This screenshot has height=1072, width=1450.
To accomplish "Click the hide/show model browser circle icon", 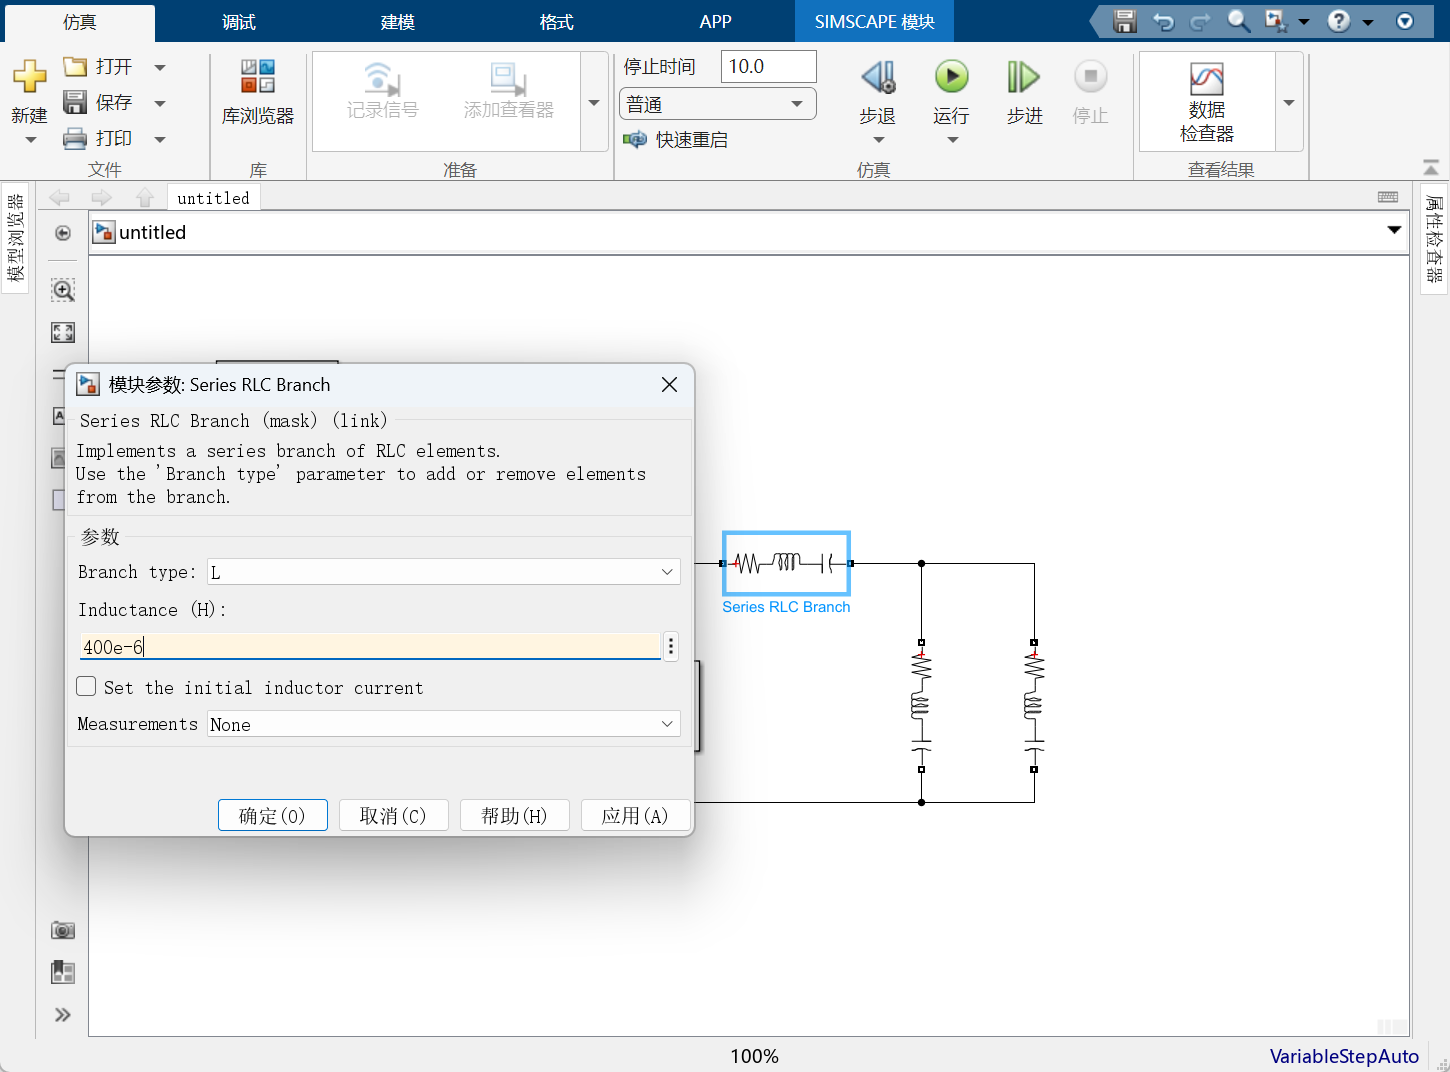I will pyautogui.click(x=63, y=233).
